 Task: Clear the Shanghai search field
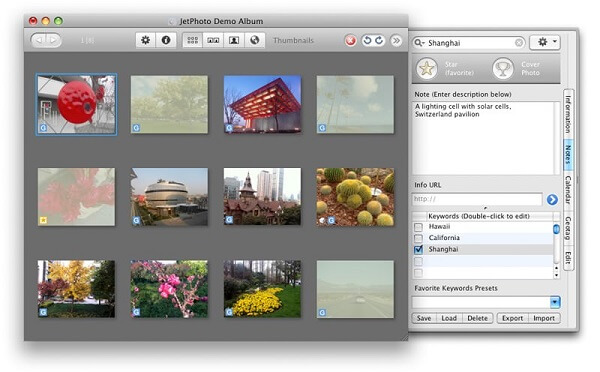click(x=518, y=42)
